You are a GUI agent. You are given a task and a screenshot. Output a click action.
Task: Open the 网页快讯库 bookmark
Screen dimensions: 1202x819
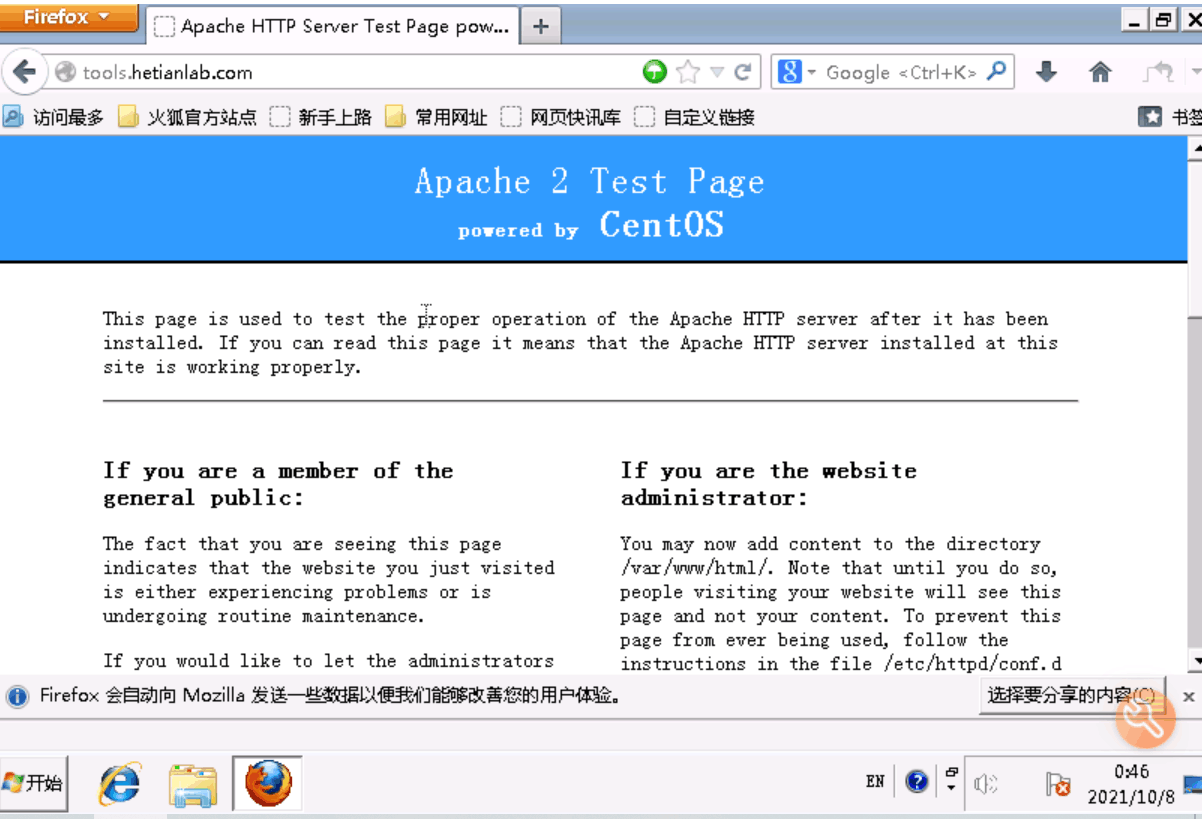coord(562,117)
